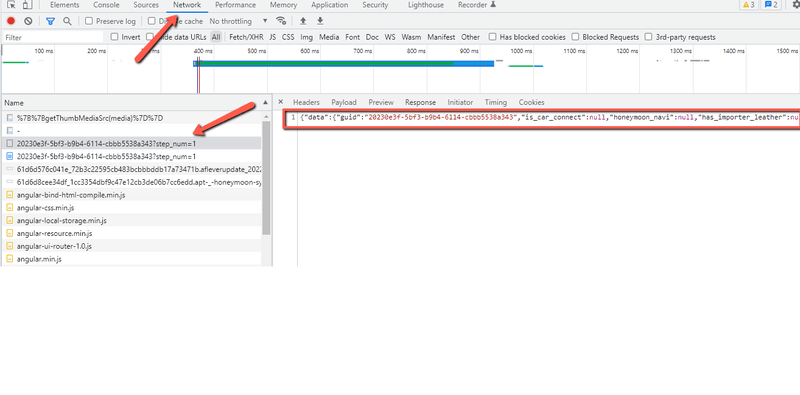Filter requests by Other type
800x395 pixels.
point(470,37)
